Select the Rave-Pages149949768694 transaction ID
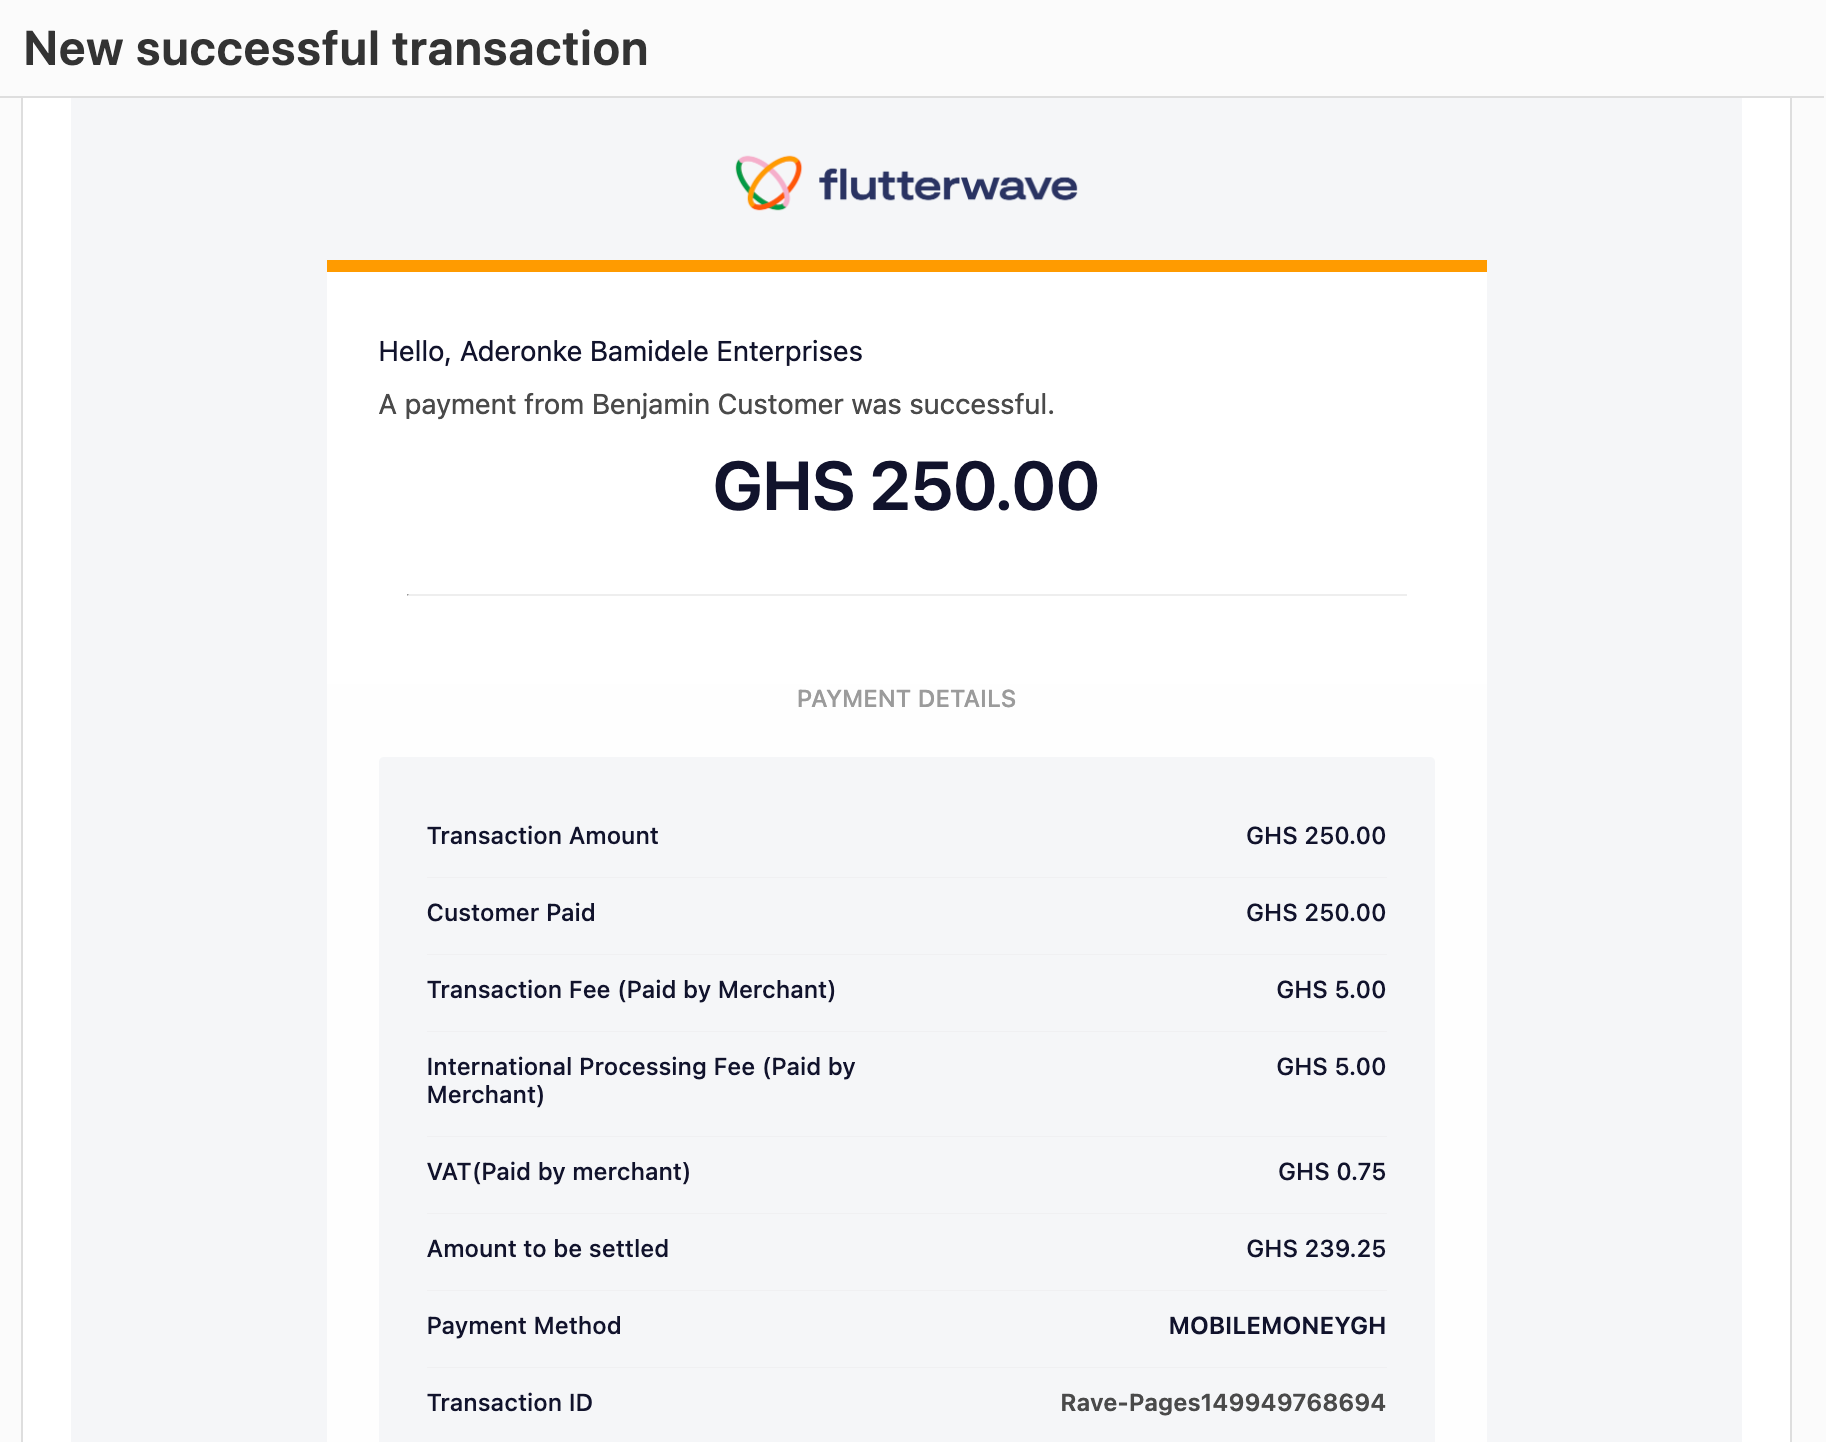 click(1223, 1403)
